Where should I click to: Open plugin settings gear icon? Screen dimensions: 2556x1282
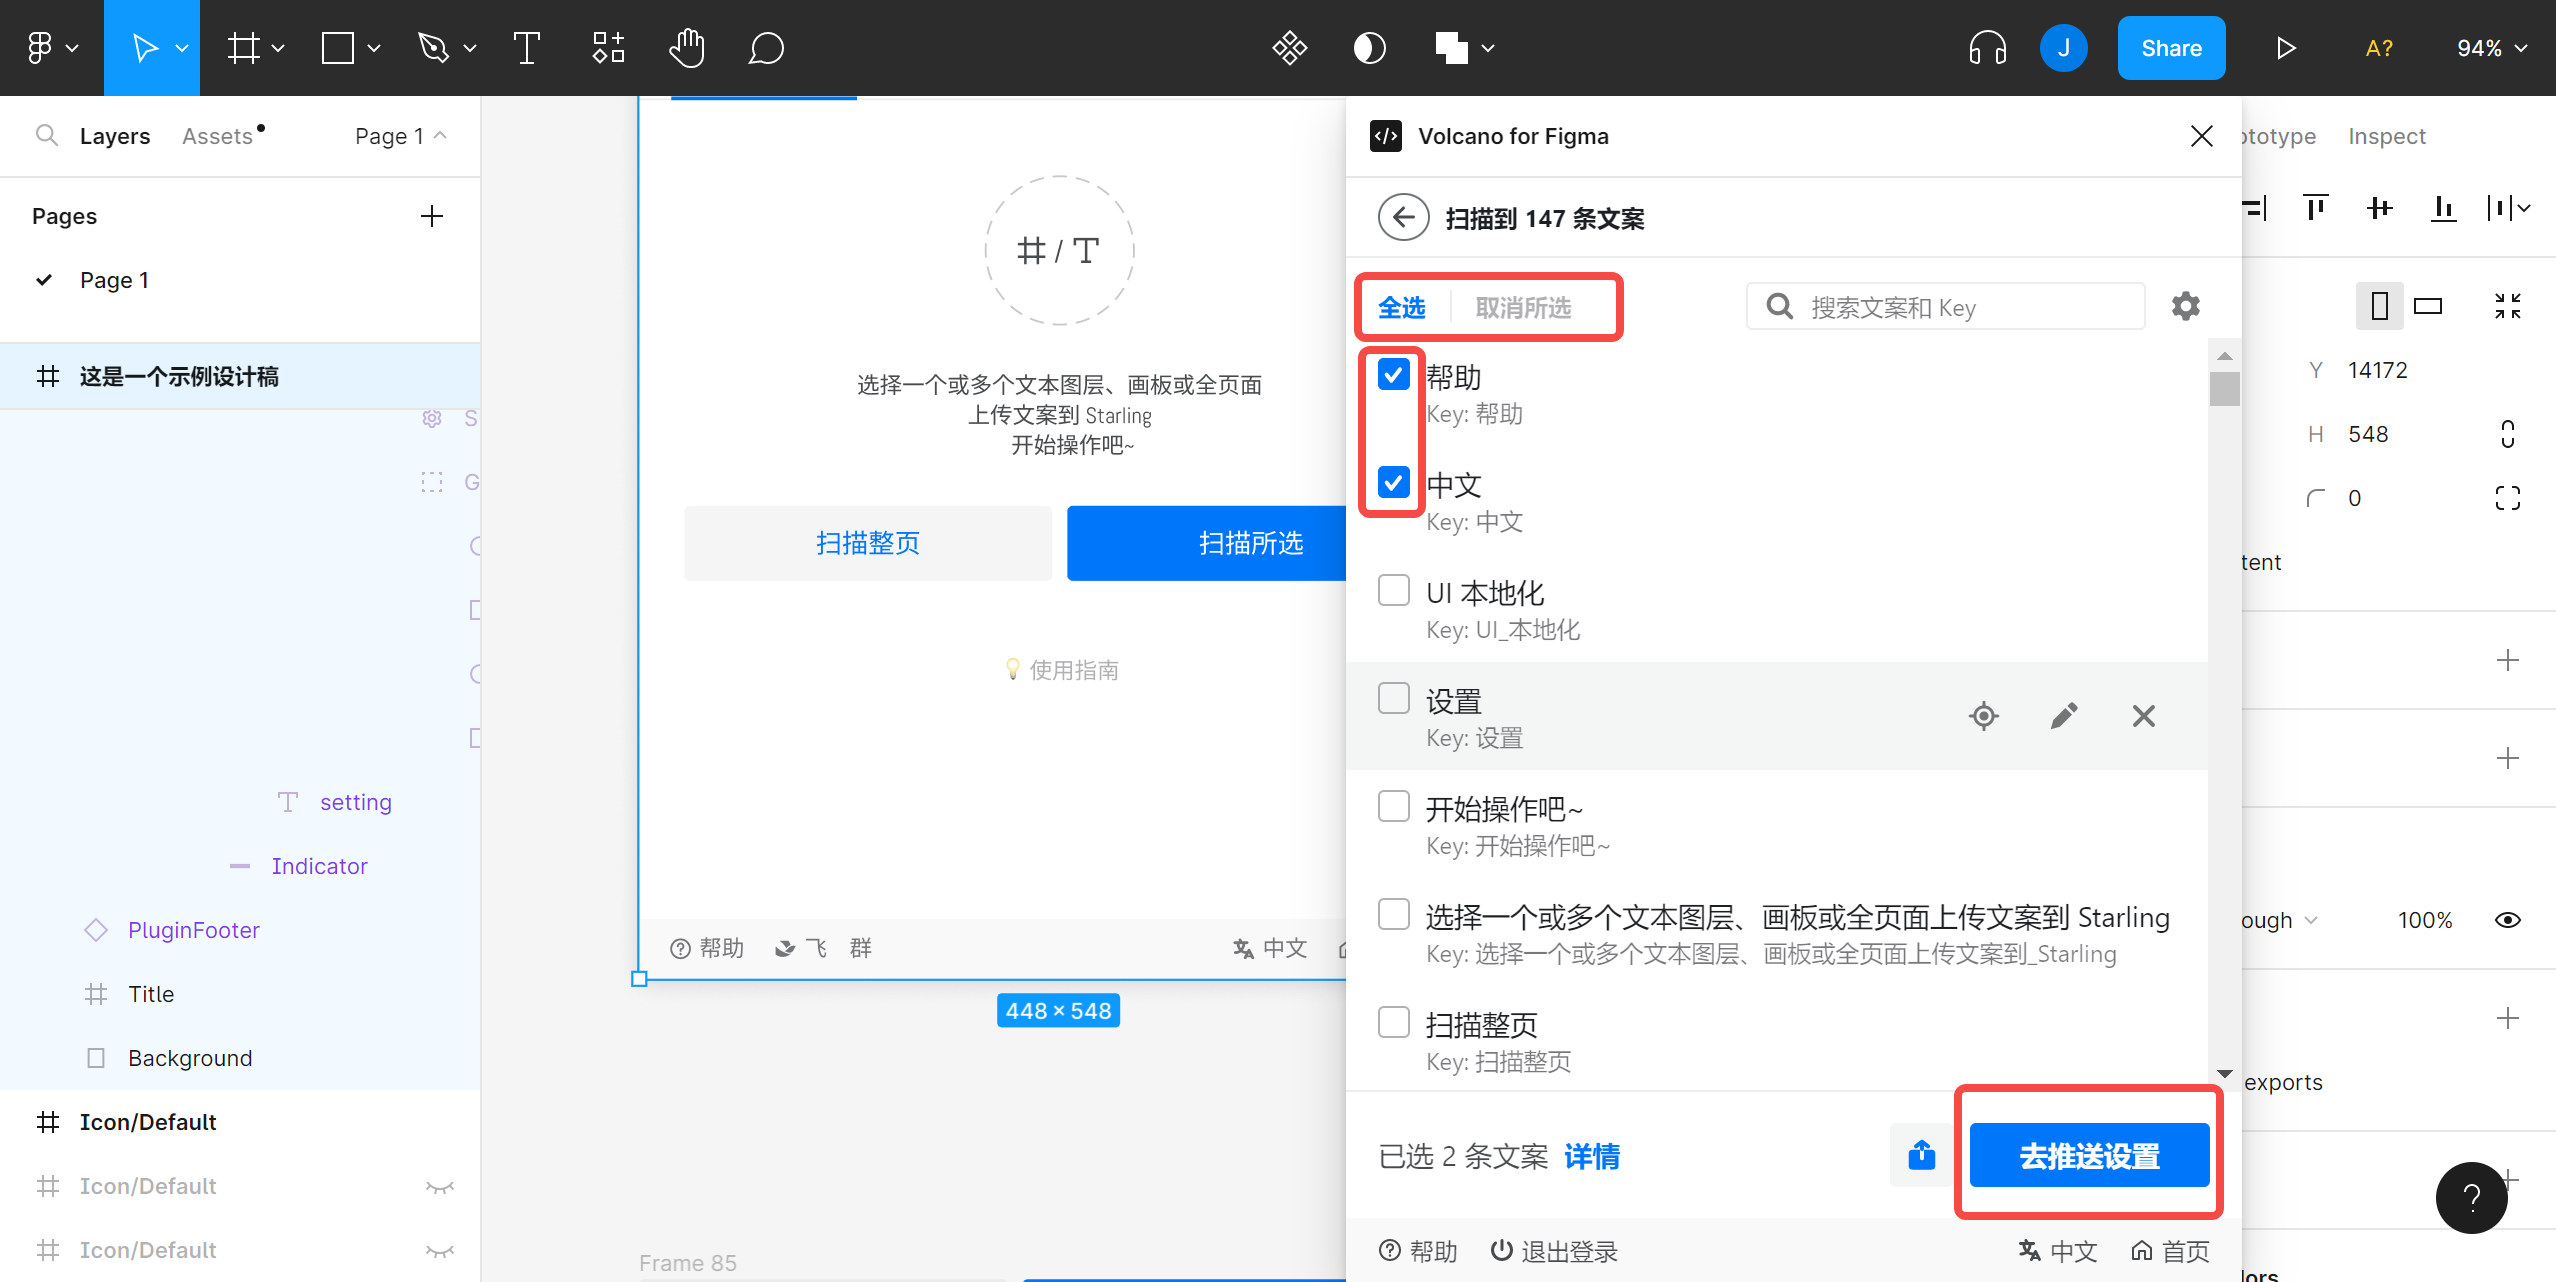pos(2185,306)
